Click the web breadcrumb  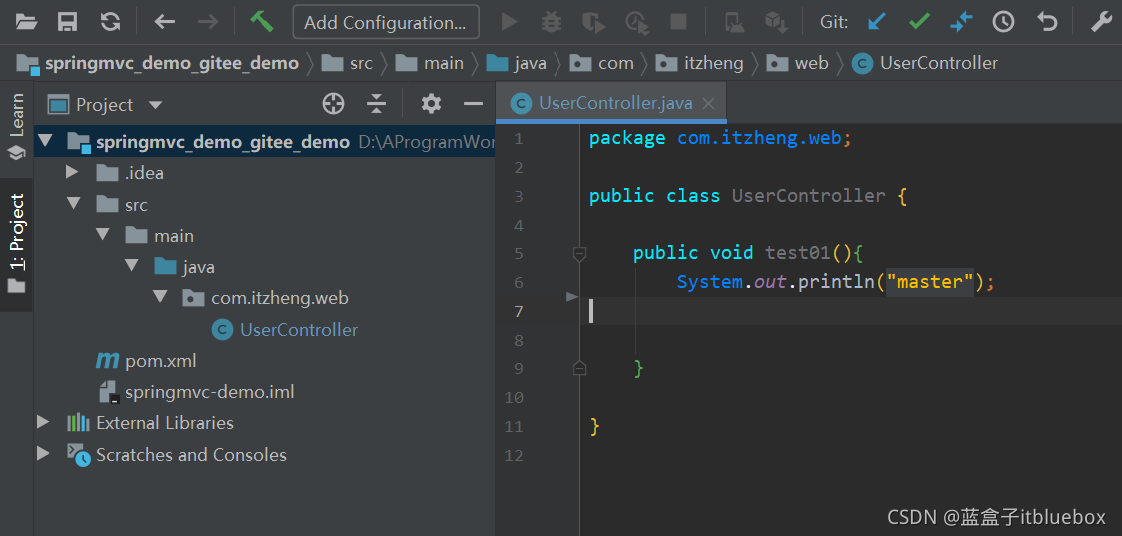point(797,63)
